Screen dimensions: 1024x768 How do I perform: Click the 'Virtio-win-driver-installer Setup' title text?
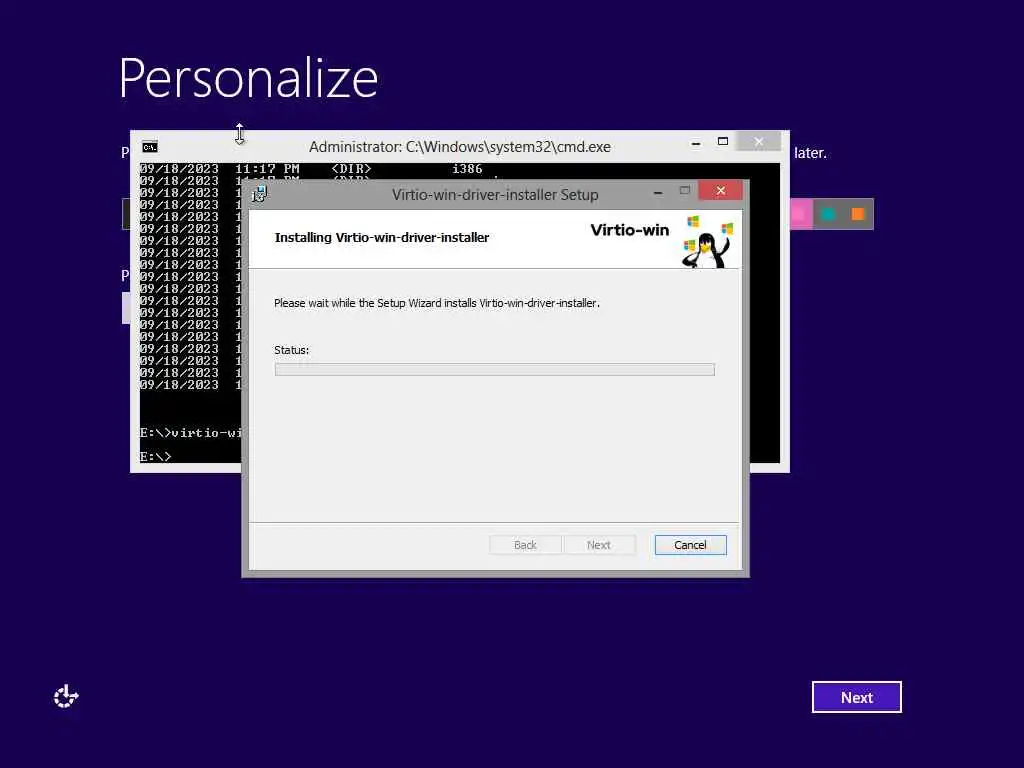[495, 195]
